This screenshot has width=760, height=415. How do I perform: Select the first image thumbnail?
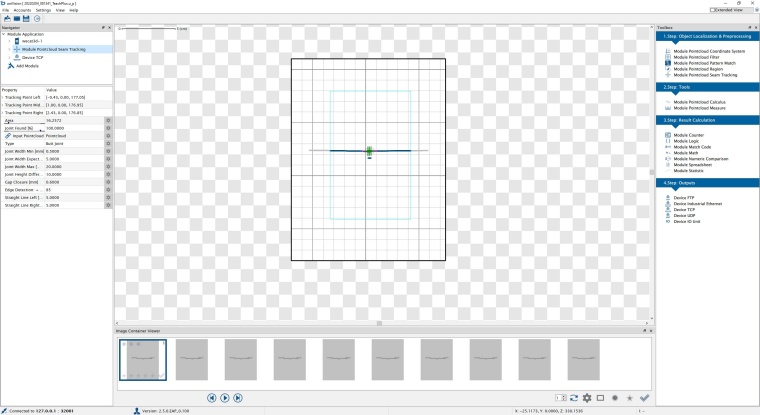tap(143, 359)
